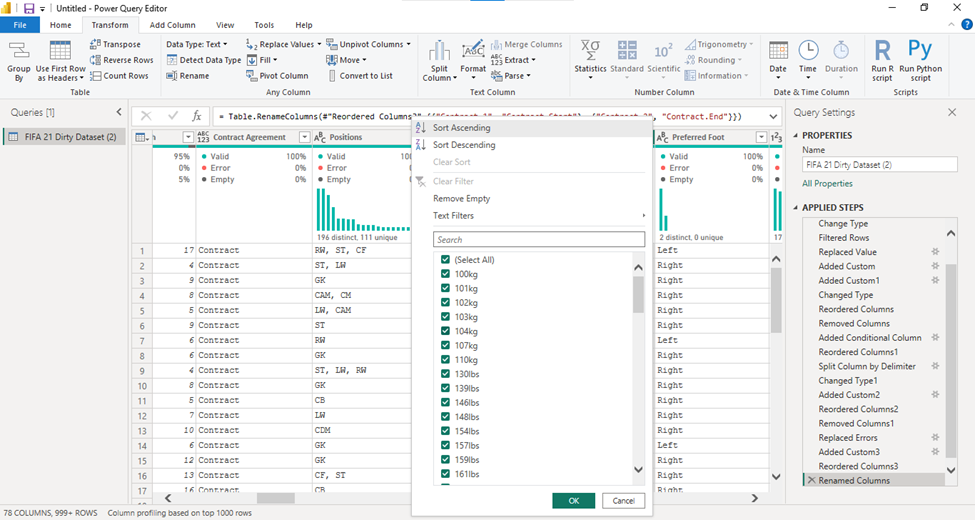975x520 pixels.
Task: Open help question mark icon
Action: [966, 25]
